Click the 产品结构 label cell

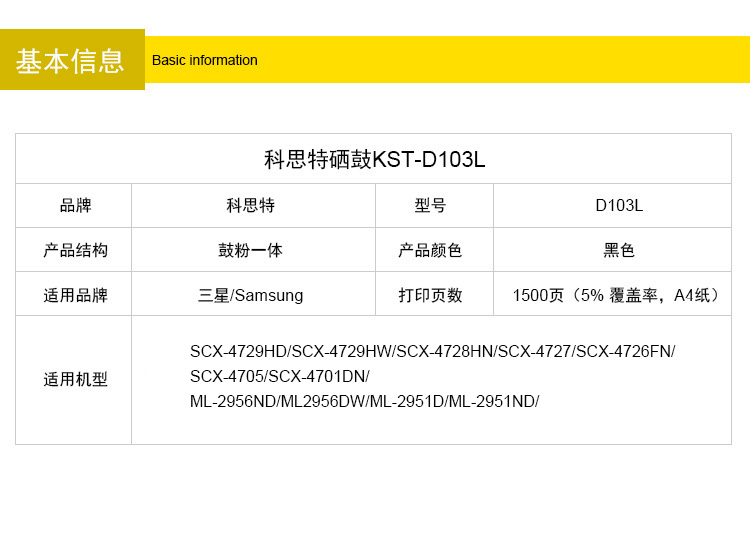coord(75,250)
